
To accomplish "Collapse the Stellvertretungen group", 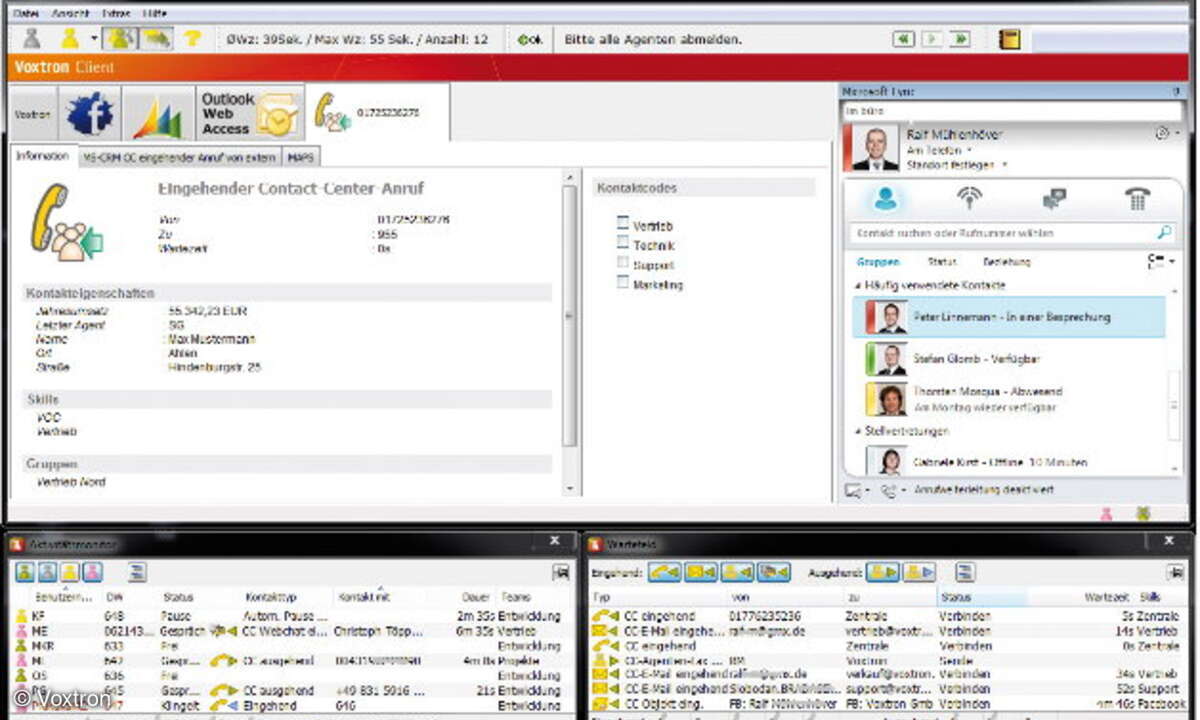I will [856, 431].
